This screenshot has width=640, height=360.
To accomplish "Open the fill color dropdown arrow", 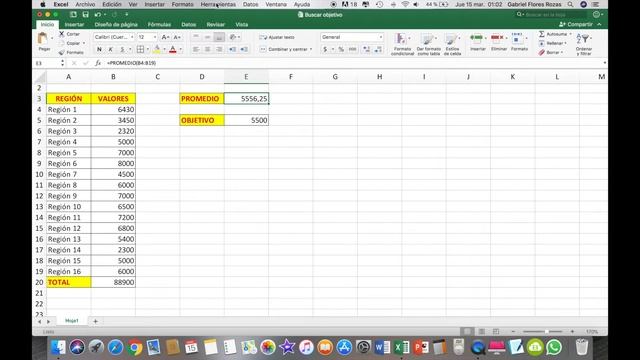I will click(x=164, y=49).
